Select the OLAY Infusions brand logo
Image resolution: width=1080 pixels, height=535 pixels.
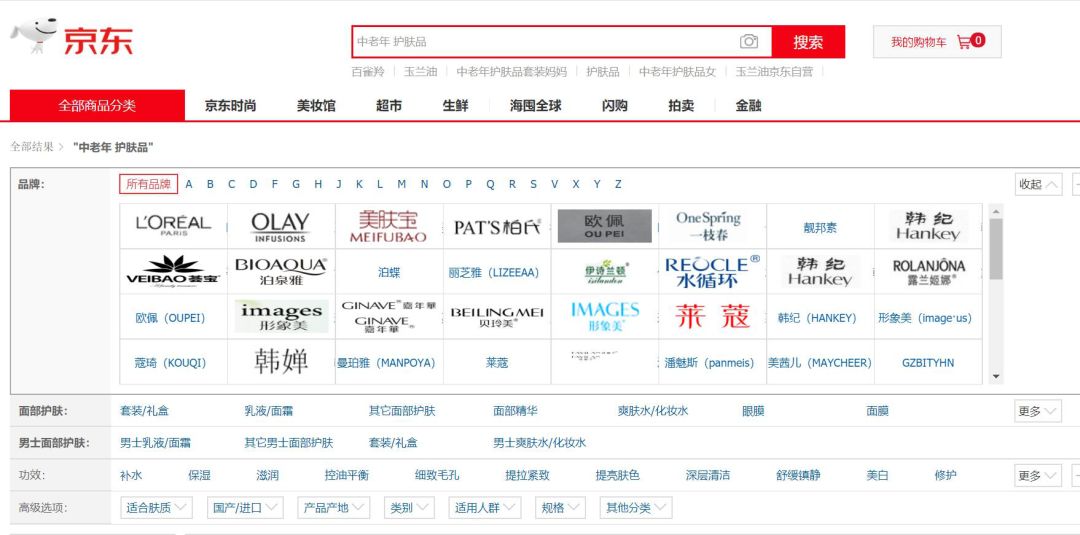tap(280, 226)
